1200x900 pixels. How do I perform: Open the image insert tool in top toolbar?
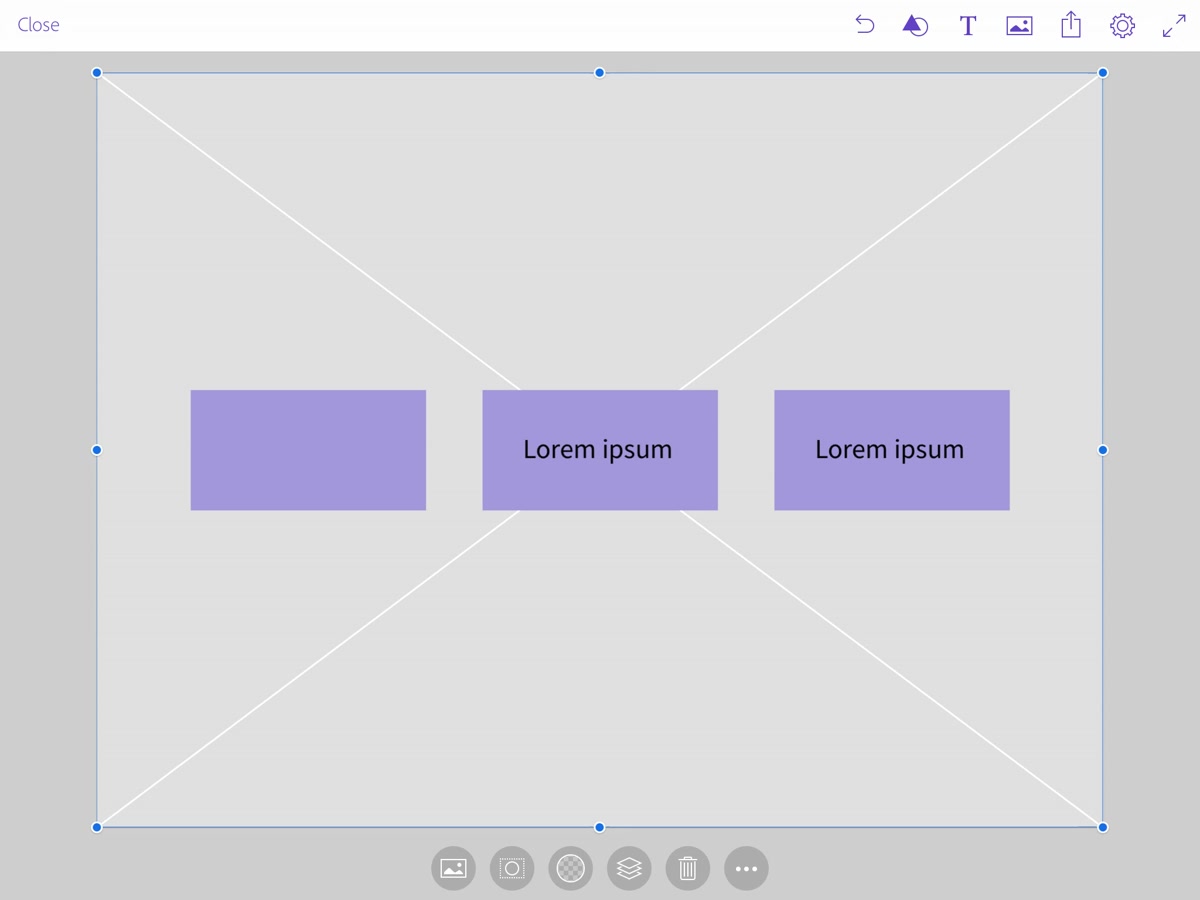1019,26
